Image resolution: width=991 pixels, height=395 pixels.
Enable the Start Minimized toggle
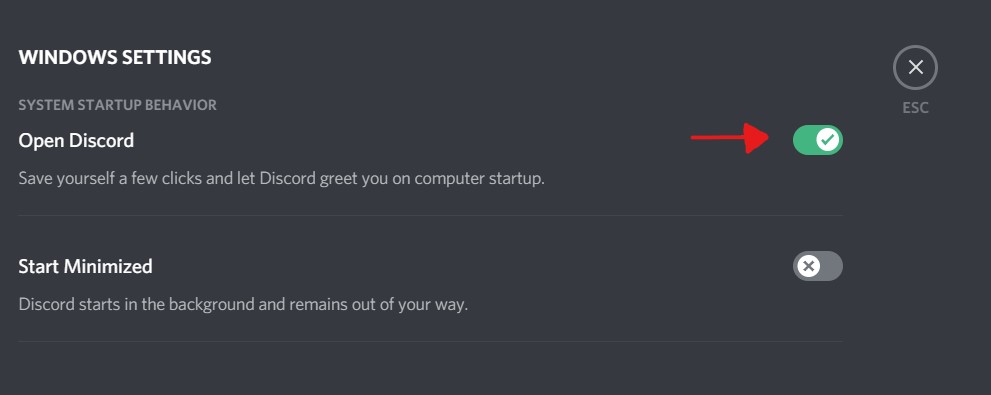(x=818, y=266)
